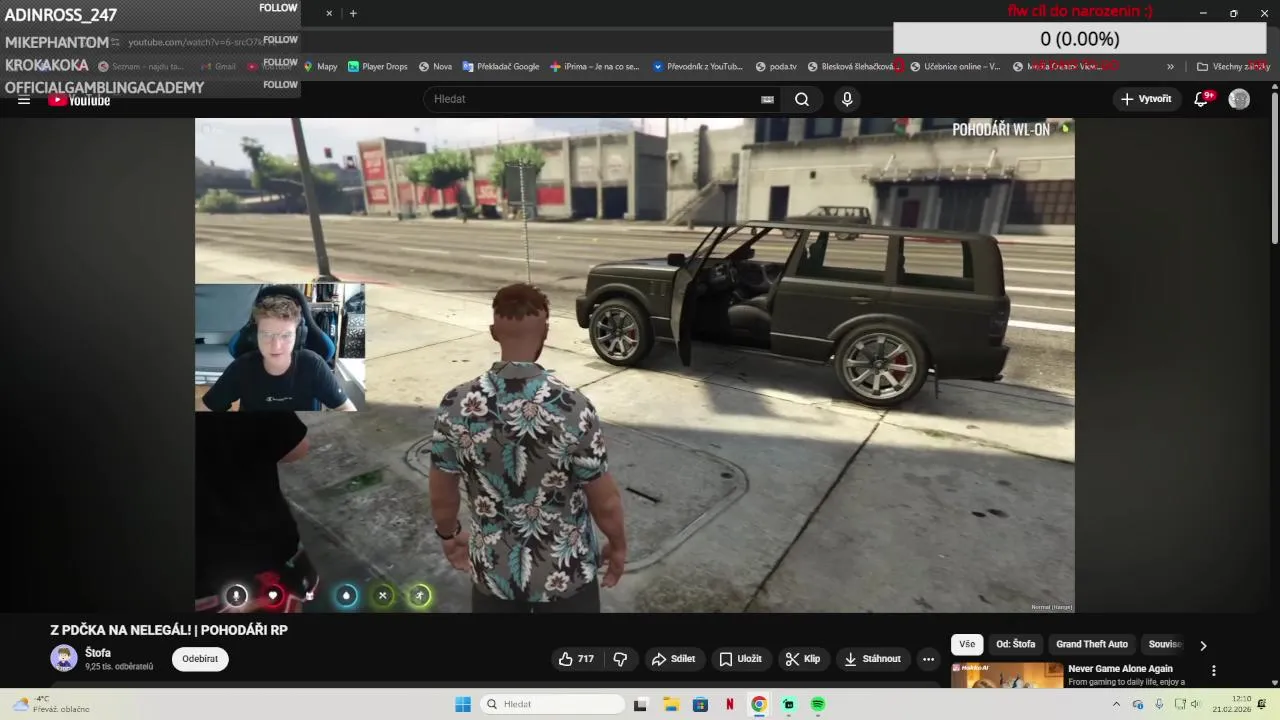Open the weather widget on taskbar
Viewport: 1280px width, 720px height.
point(52,704)
